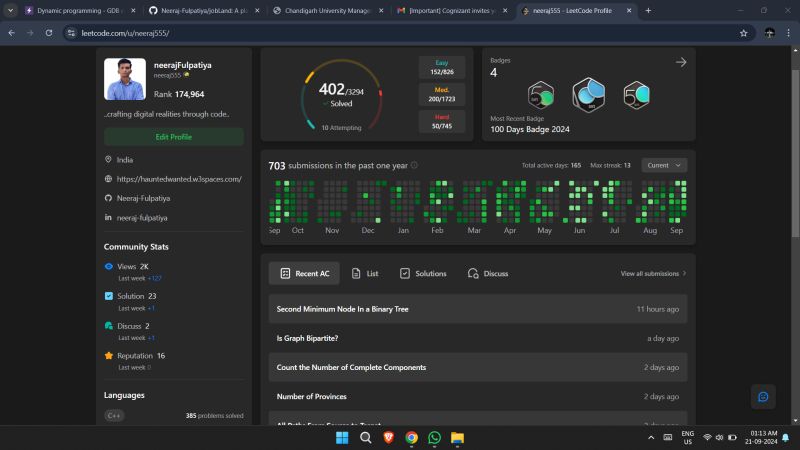Viewport: 800px width, 450px height.
Task: Click the eye icon beside Views
Action: coord(109,266)
